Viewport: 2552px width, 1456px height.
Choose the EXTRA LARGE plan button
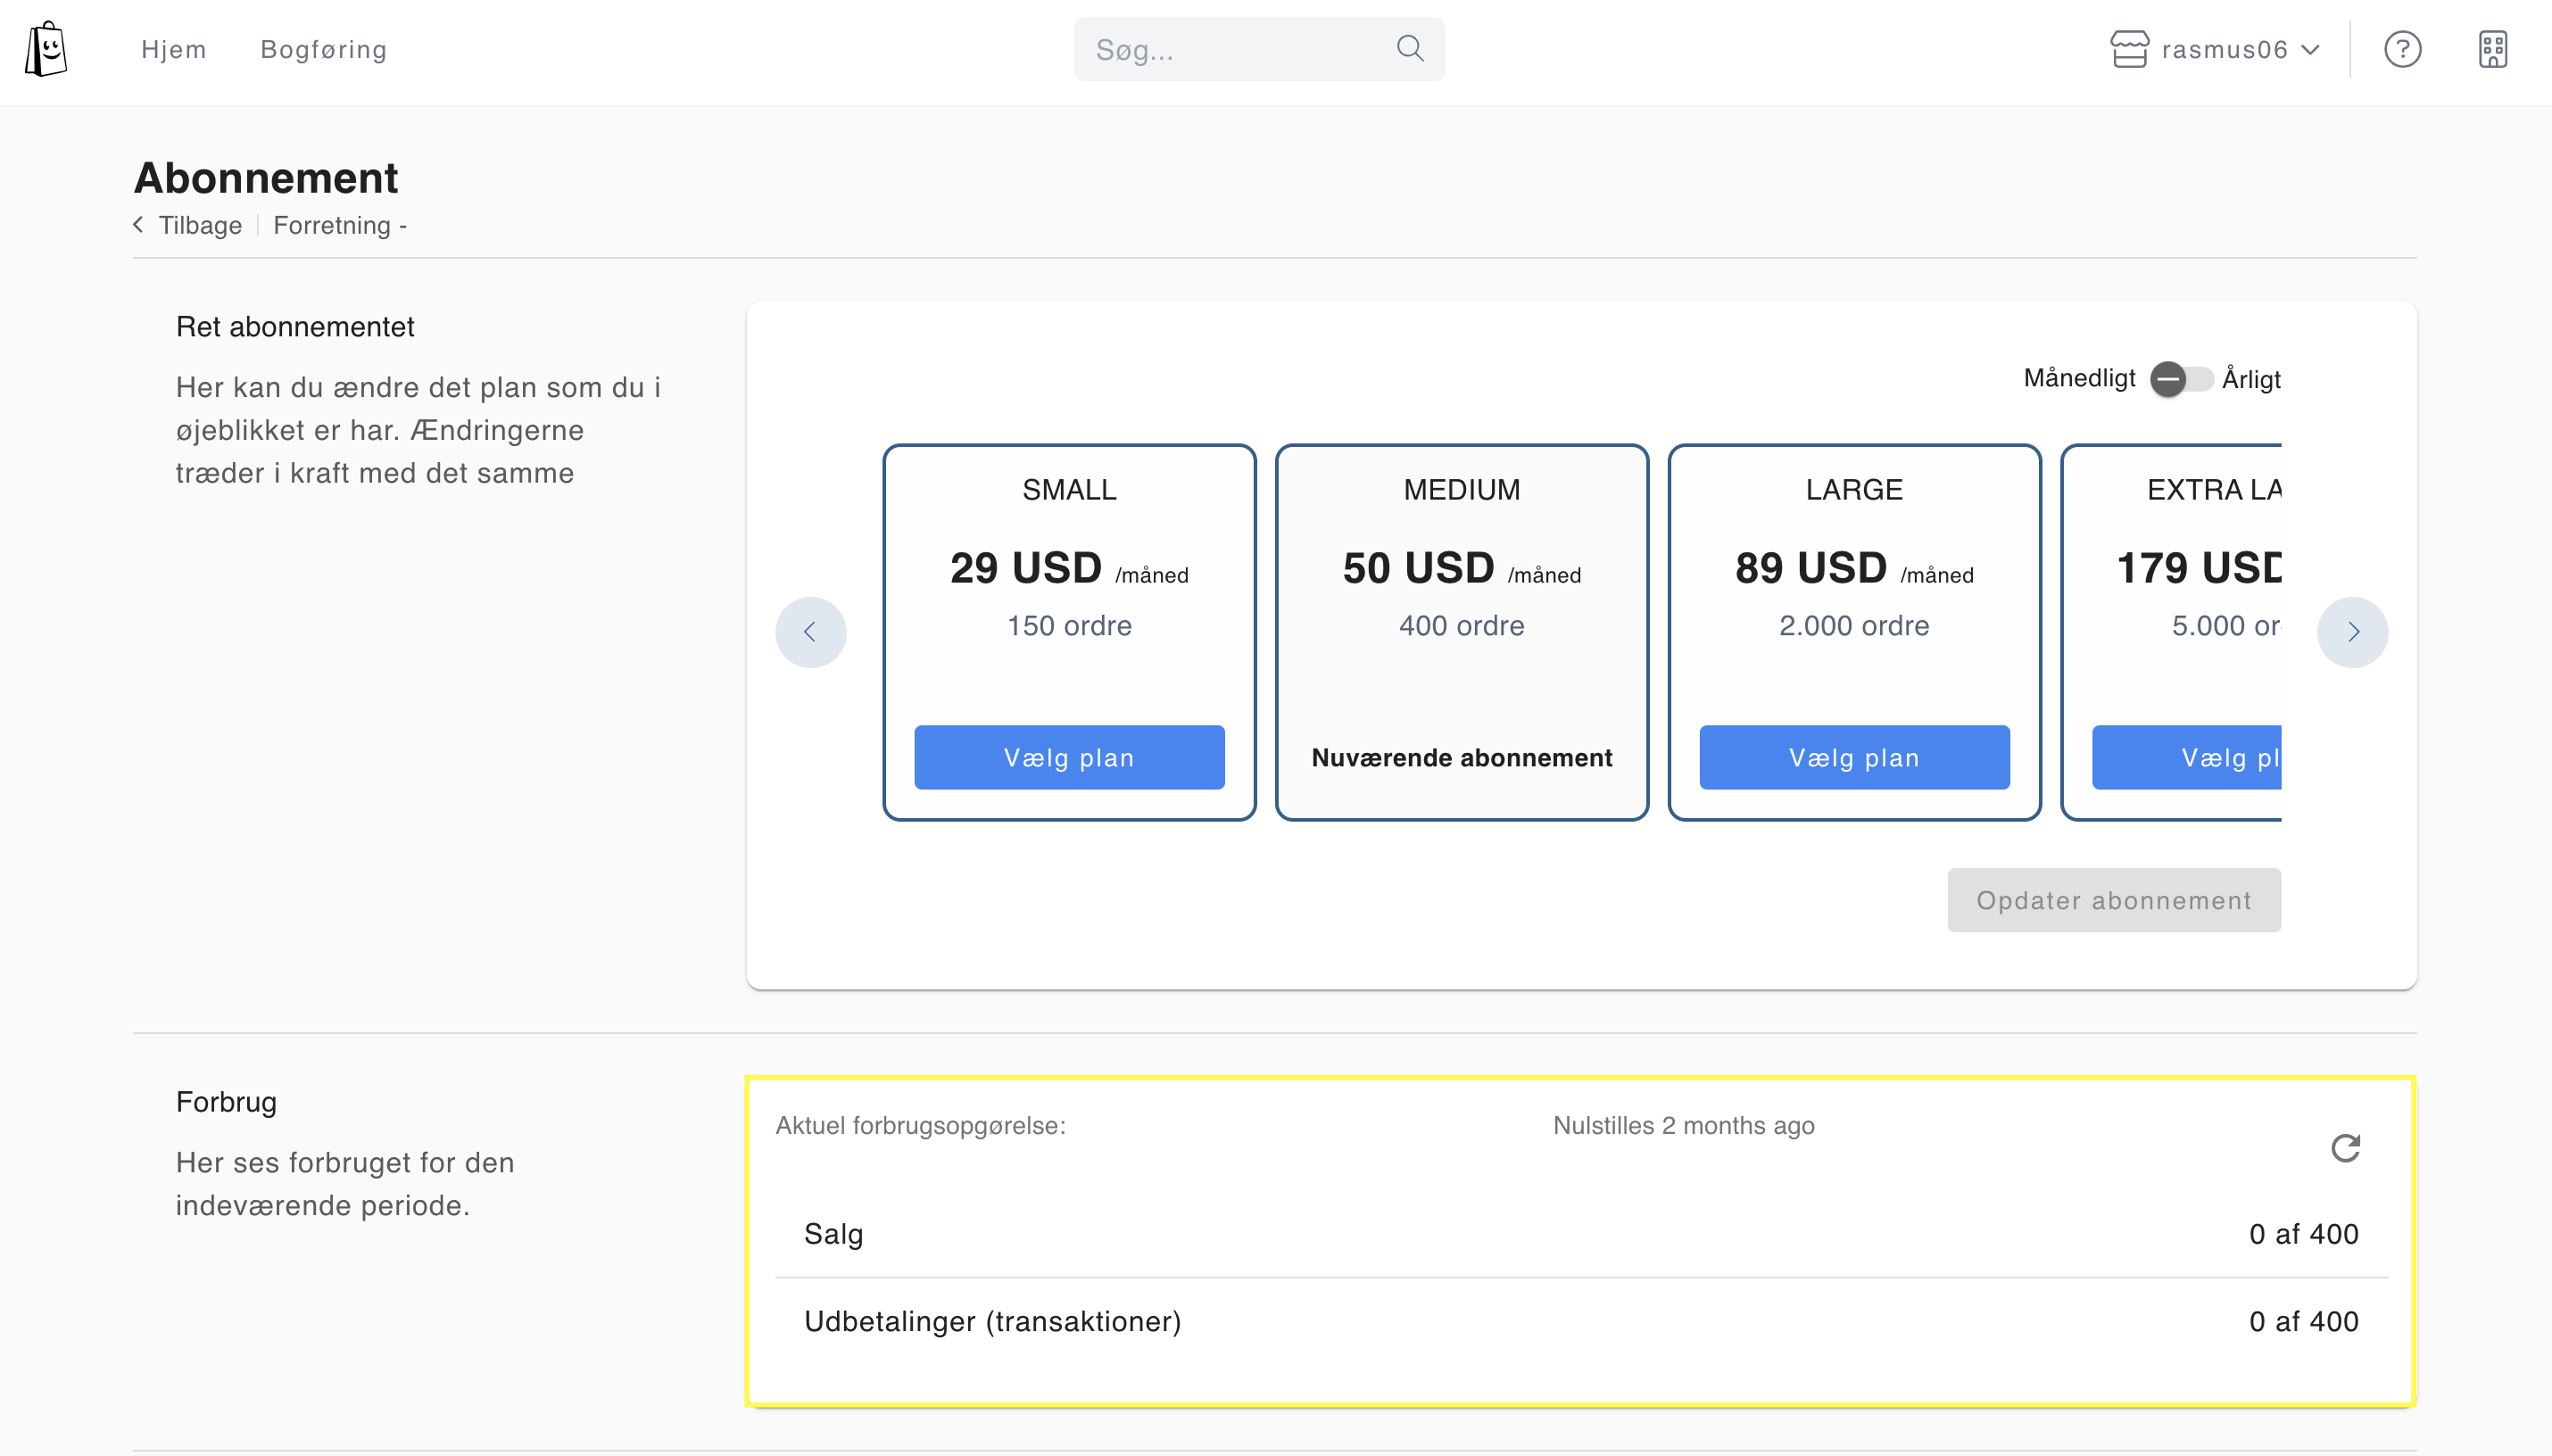2186,757
